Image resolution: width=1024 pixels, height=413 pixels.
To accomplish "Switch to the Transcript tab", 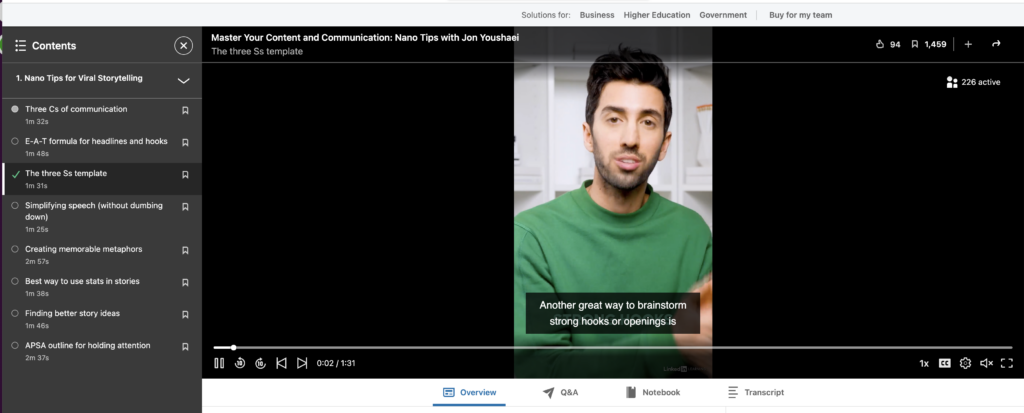I will [x=756, y=393].
